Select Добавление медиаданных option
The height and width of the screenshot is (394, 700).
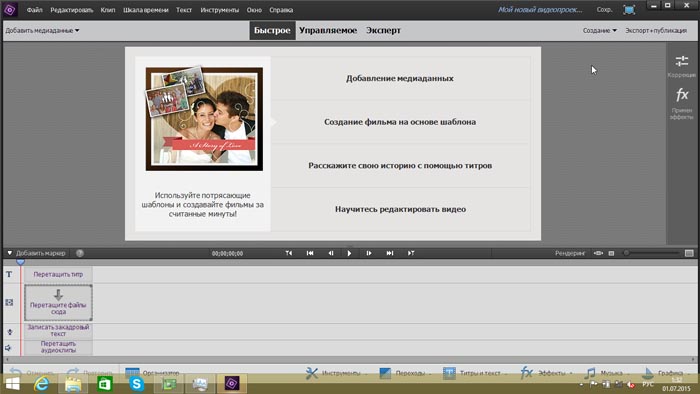click(400, 78)
